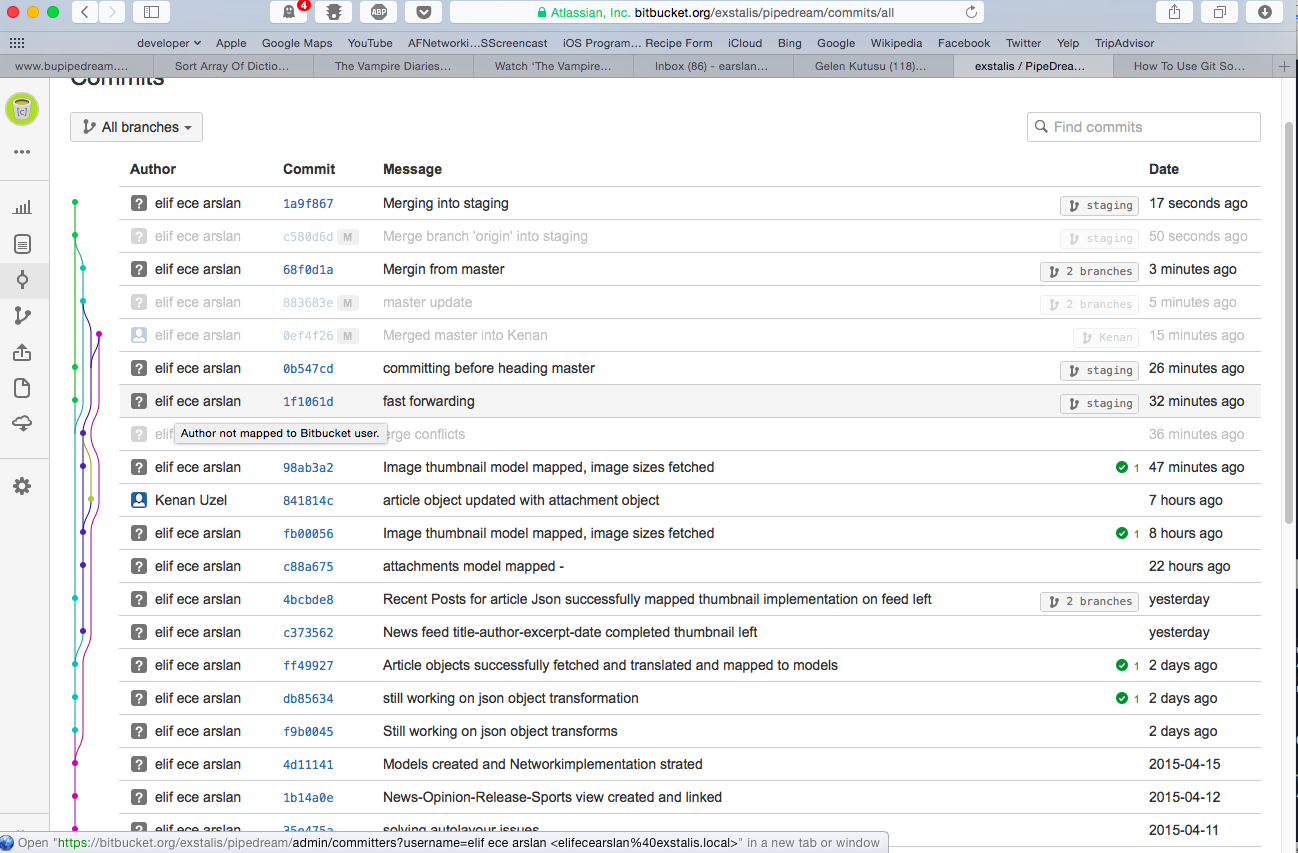
Task: Click the Ghostery extension icon with badge
Action: coord(289,12)
